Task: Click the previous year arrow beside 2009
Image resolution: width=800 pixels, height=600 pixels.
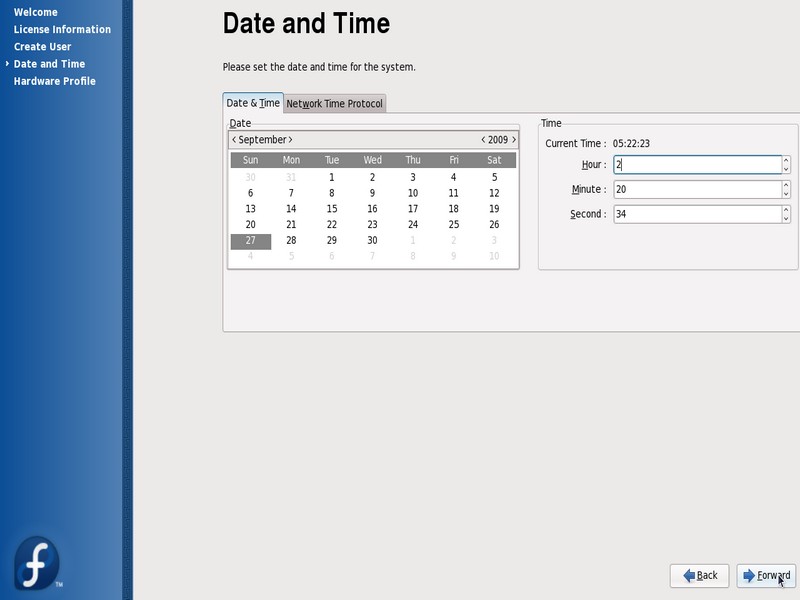Action: 483,140
